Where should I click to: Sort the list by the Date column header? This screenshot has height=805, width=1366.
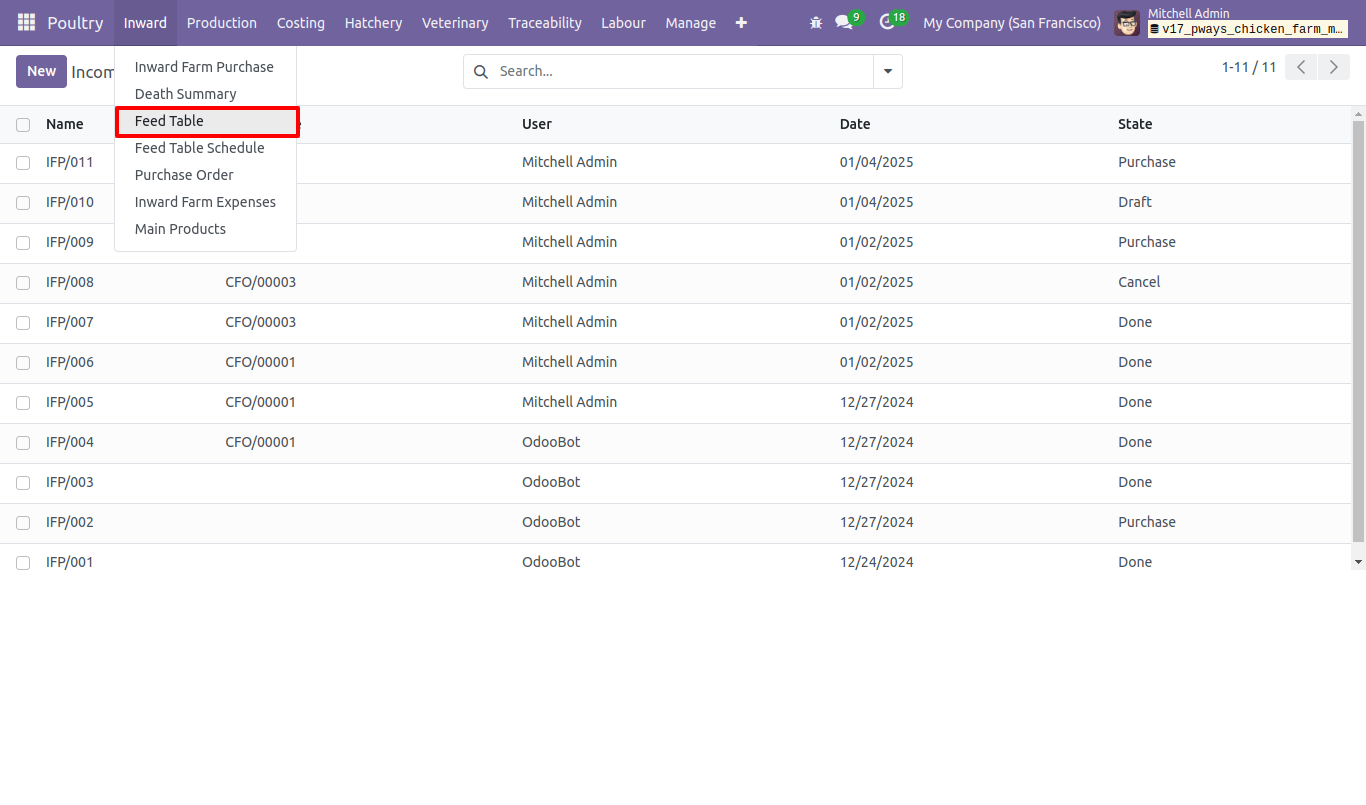click(x=855, y=124)
